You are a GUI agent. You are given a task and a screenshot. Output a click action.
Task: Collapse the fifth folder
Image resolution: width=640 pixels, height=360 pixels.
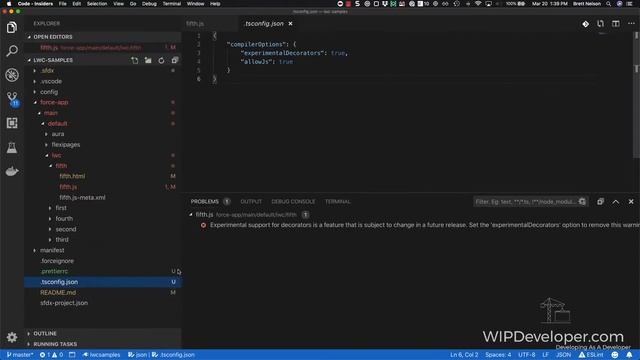(x=61, y=166)
